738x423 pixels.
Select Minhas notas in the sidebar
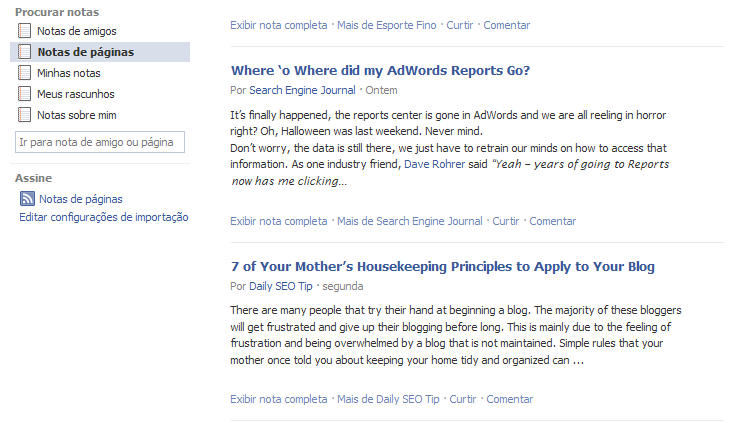pos(68,73)
